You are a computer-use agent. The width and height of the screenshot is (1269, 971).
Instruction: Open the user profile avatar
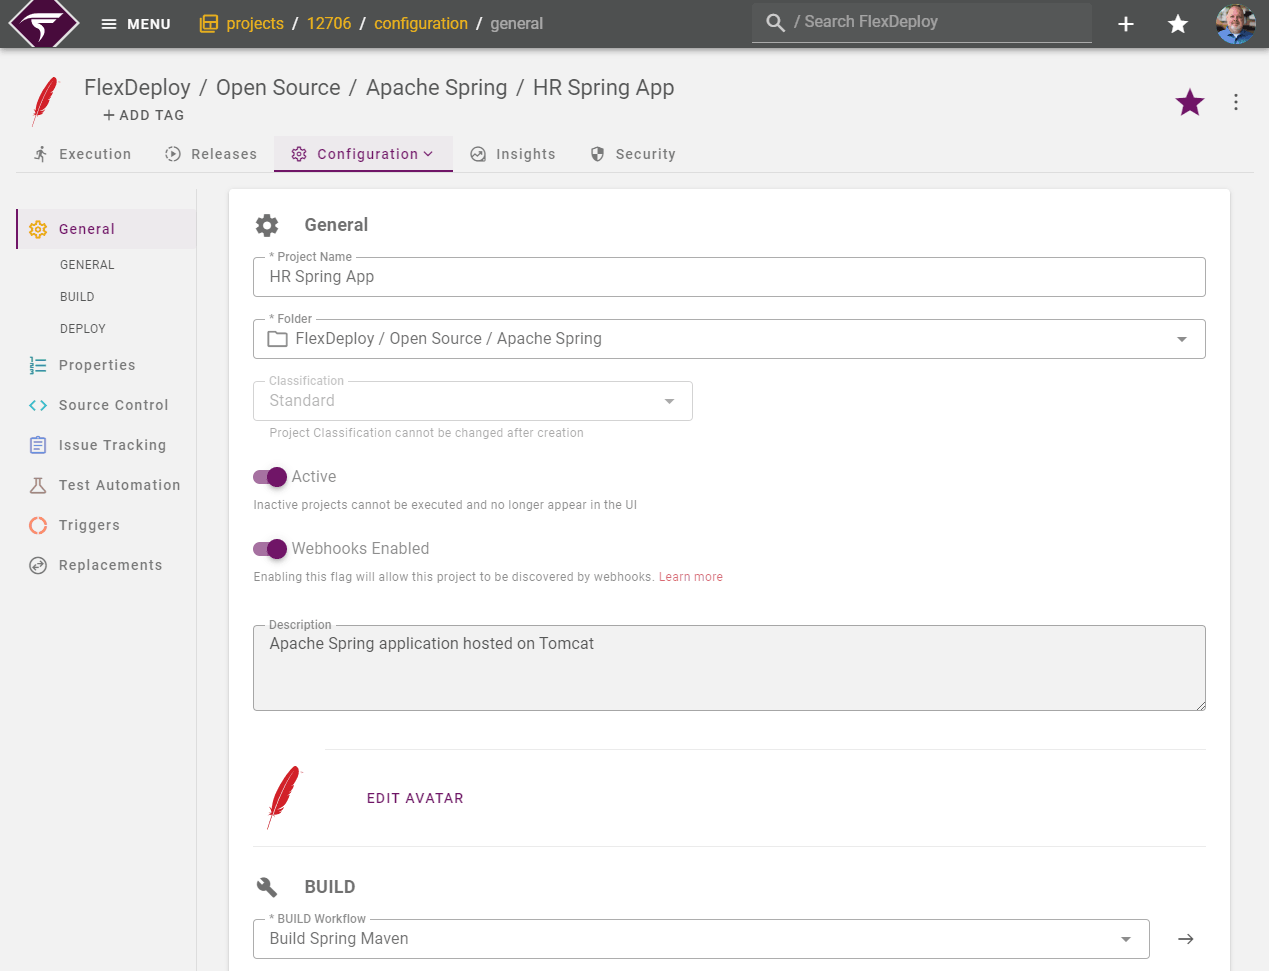1236,24
